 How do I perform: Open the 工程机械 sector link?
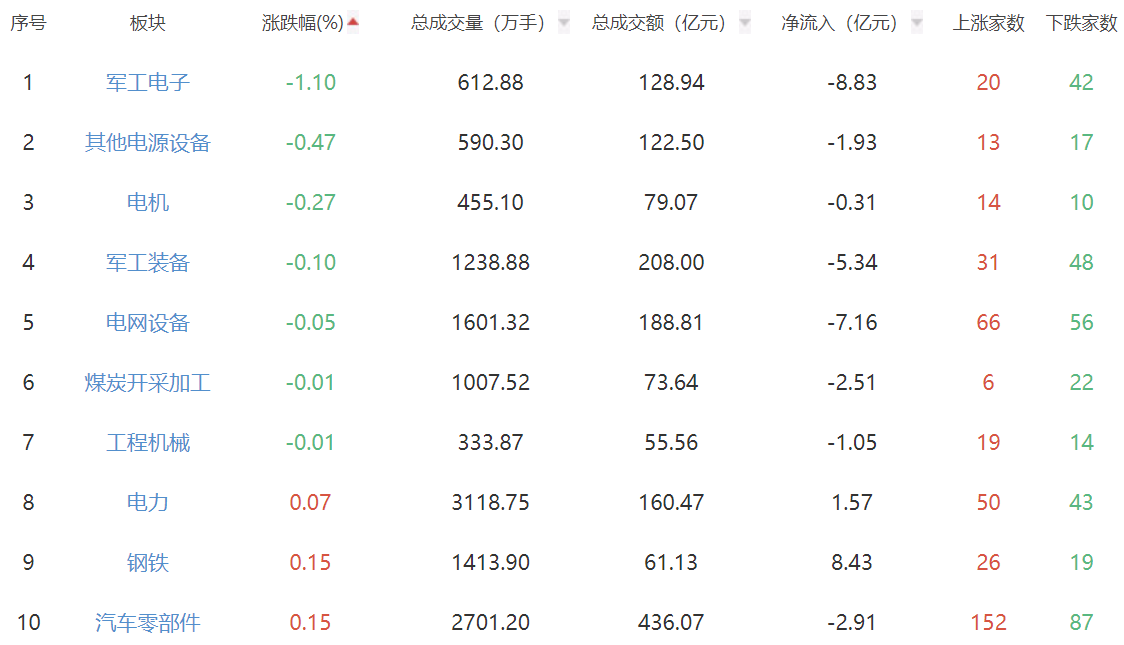pyautogui.click(x=148, y=443)
